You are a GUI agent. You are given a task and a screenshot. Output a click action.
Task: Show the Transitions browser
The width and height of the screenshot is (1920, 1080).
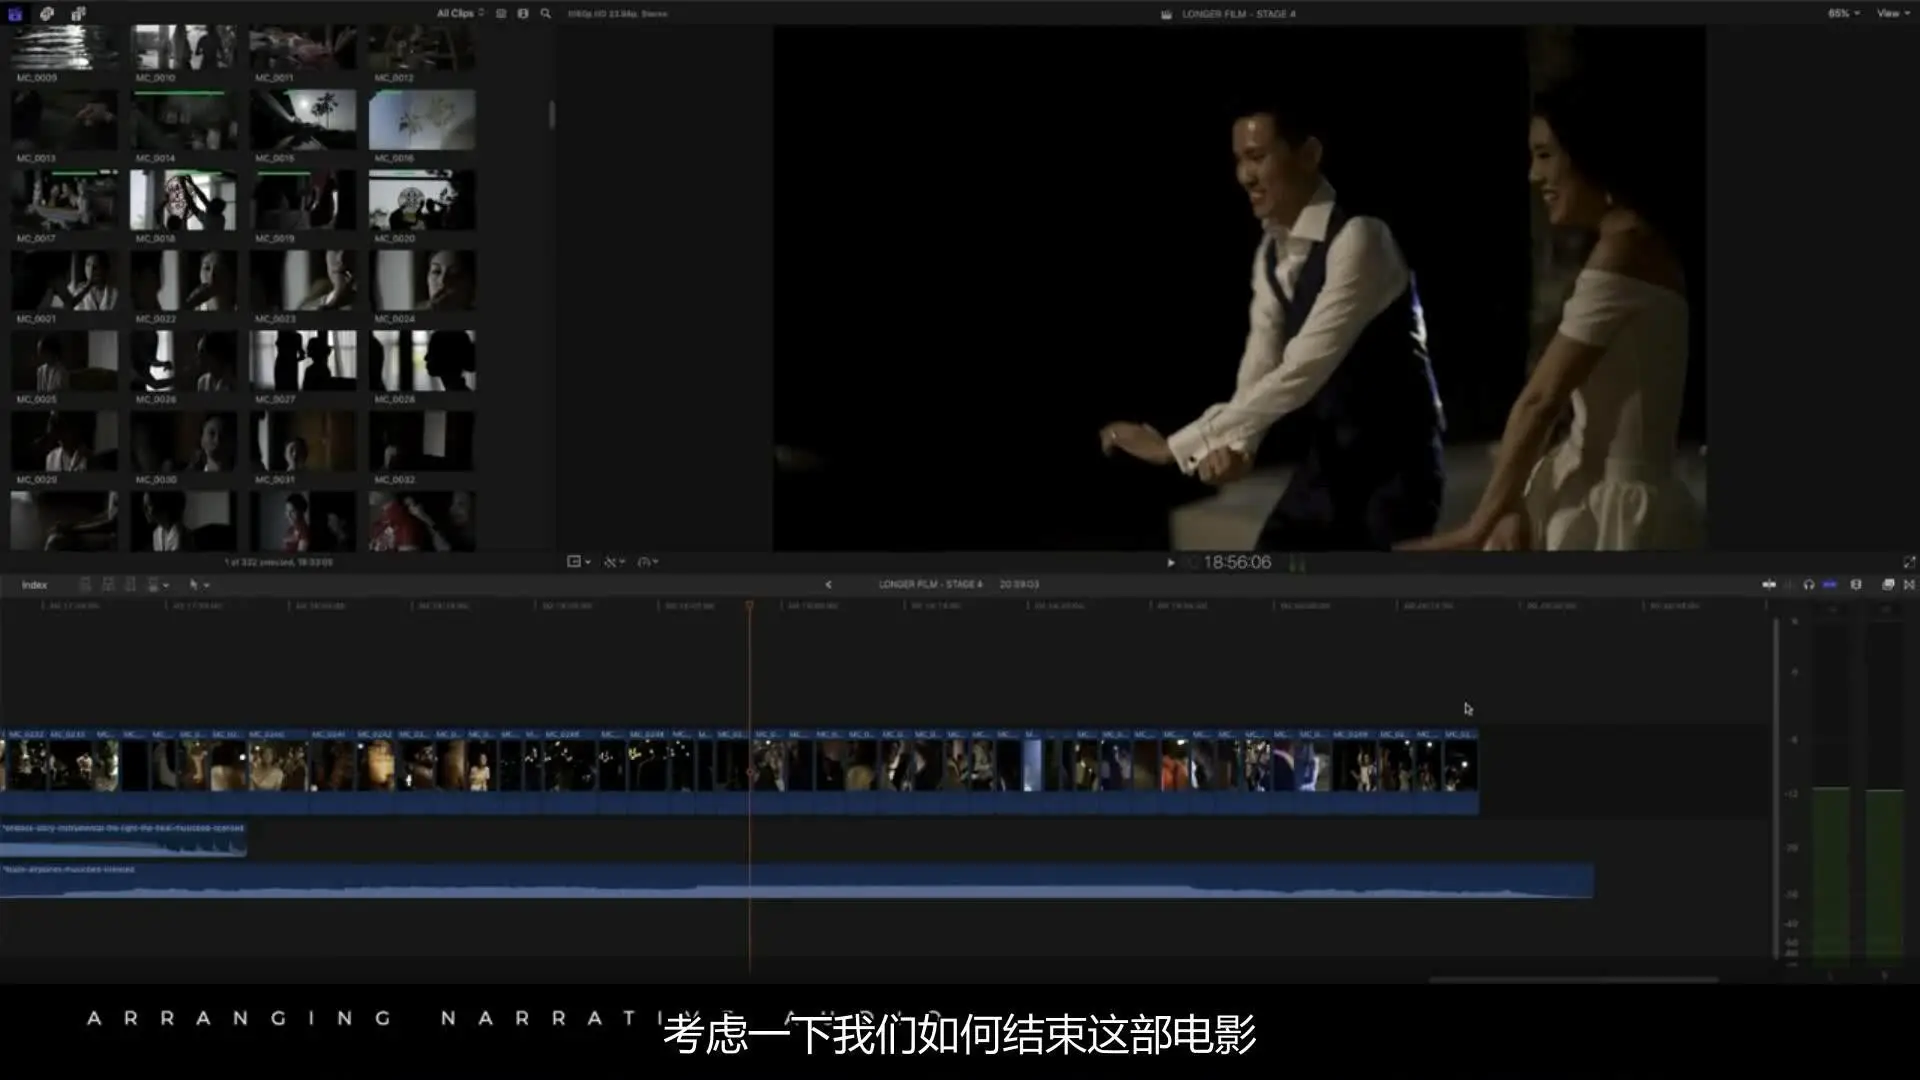1909,585
